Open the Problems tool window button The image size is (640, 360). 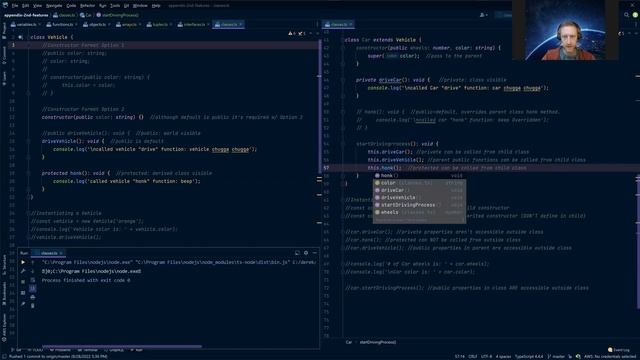[x=60, y=350]
